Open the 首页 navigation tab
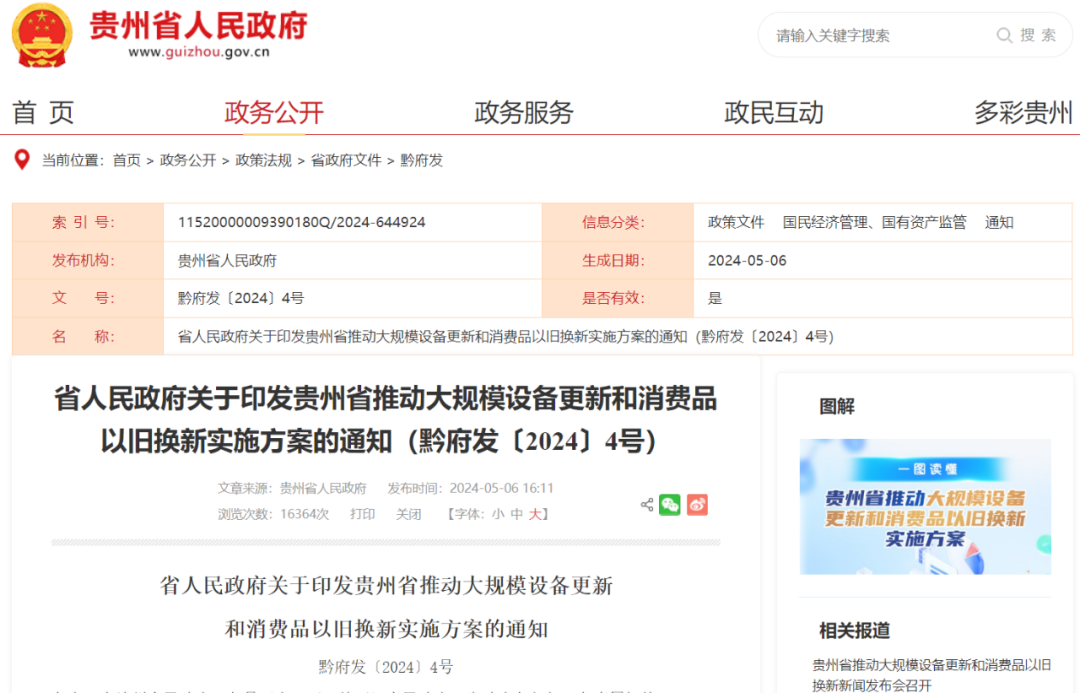 (43, 113)
